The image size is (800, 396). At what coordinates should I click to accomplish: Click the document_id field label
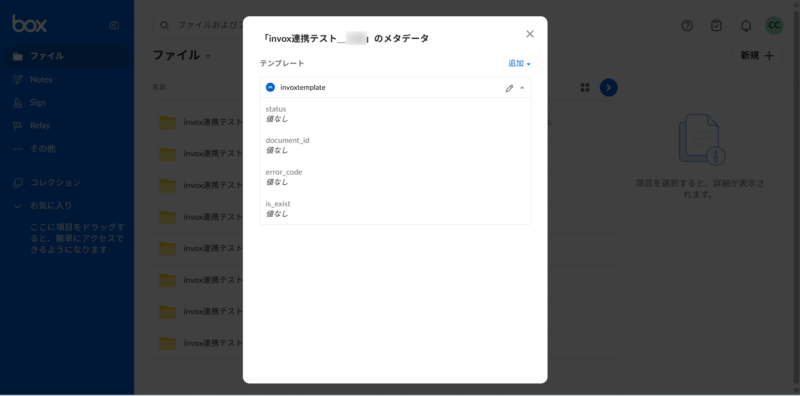point(287,140)
